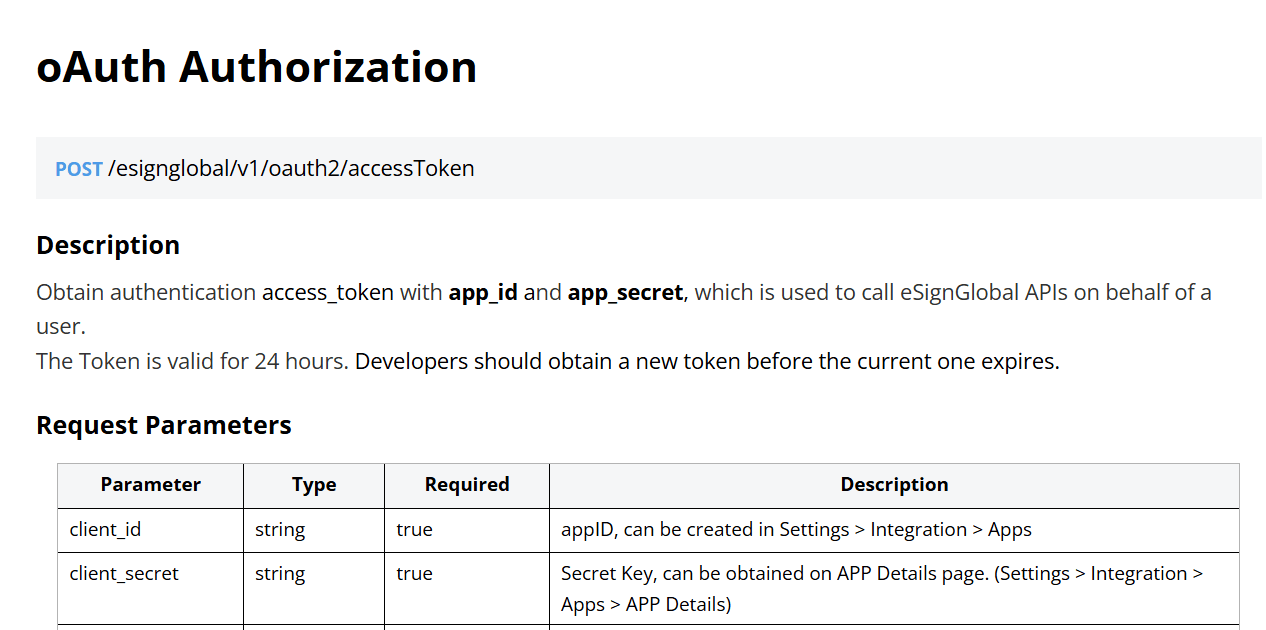Screen dimensions: 1266x630
Task: Click the bold app_id term
Action: click(x=483, y=293)
